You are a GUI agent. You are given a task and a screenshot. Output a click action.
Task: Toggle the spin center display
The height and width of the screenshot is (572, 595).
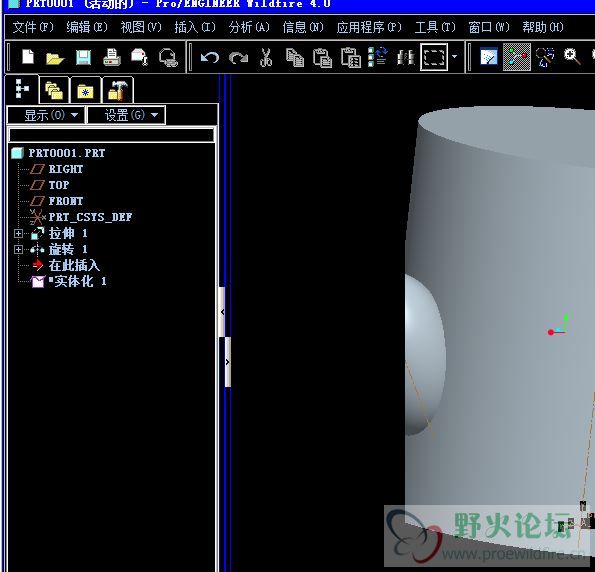pyautogui.click(x=517, y=57)
